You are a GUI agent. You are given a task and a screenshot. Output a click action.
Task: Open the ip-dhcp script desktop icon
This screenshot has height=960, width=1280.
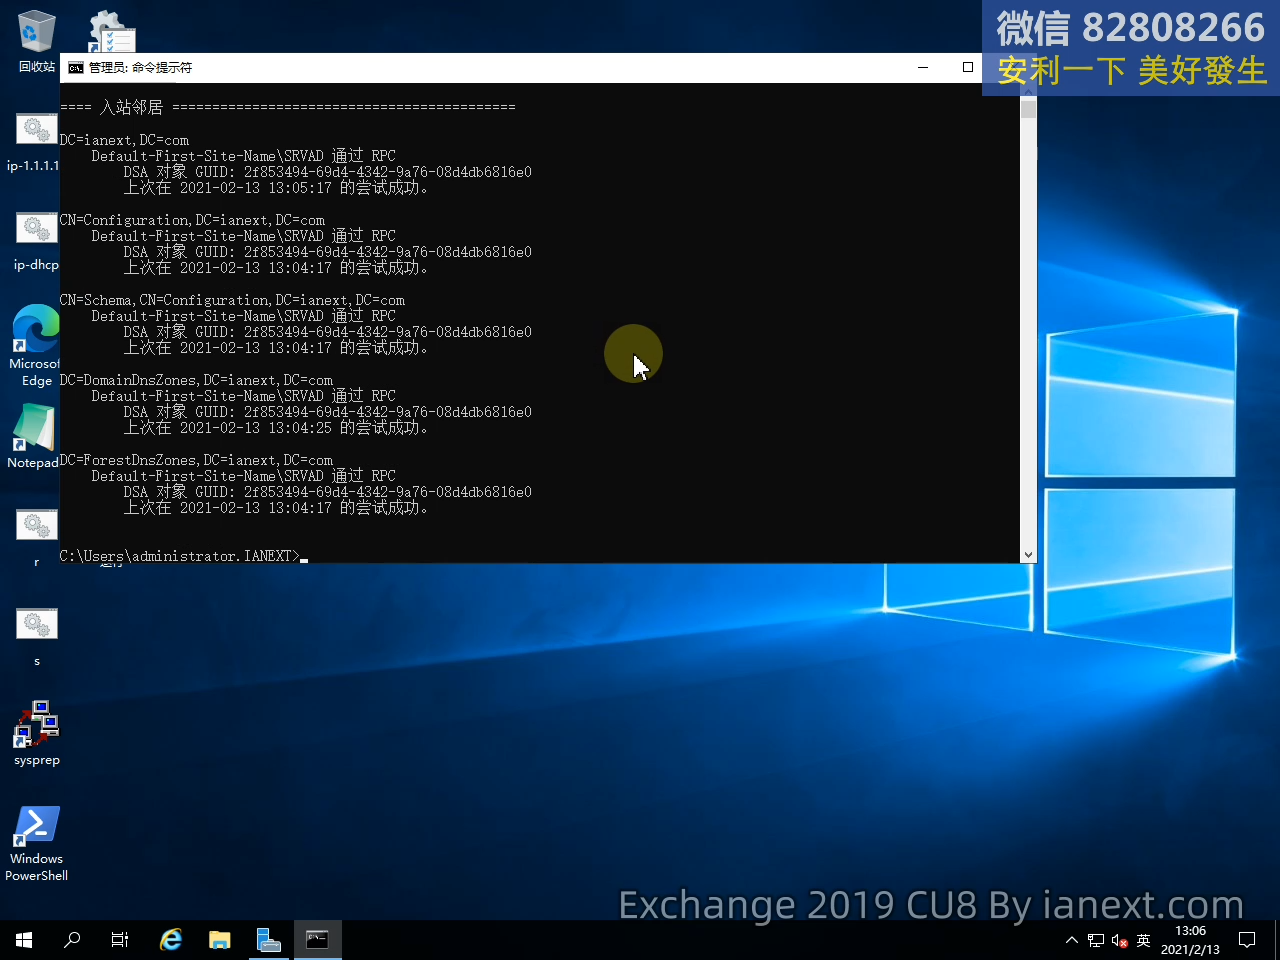tap(36, 240)
